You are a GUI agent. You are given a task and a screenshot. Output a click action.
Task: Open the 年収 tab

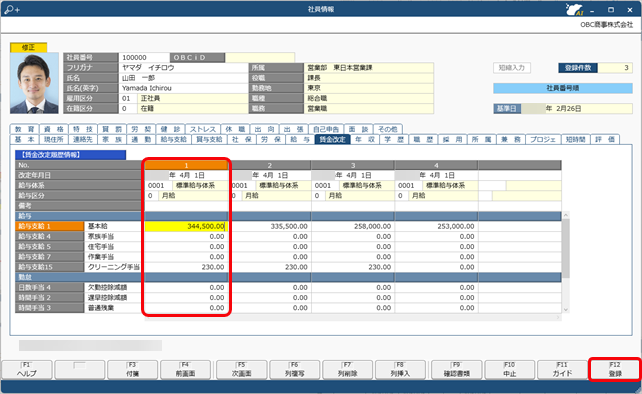(365, 139)
